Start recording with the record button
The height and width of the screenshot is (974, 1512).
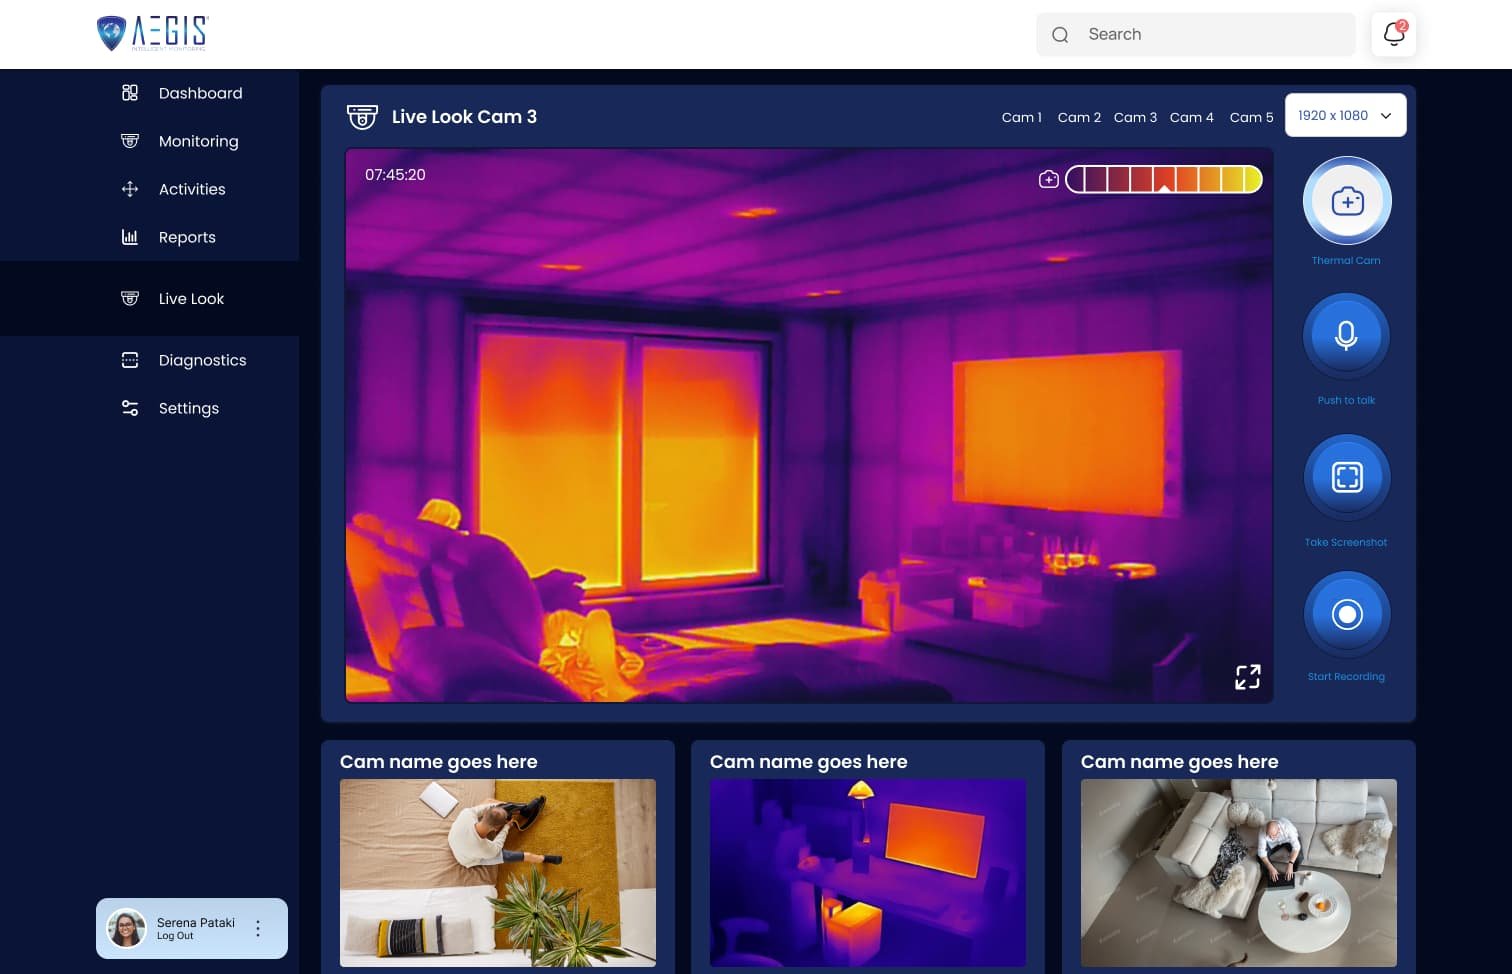[1346, 614]
